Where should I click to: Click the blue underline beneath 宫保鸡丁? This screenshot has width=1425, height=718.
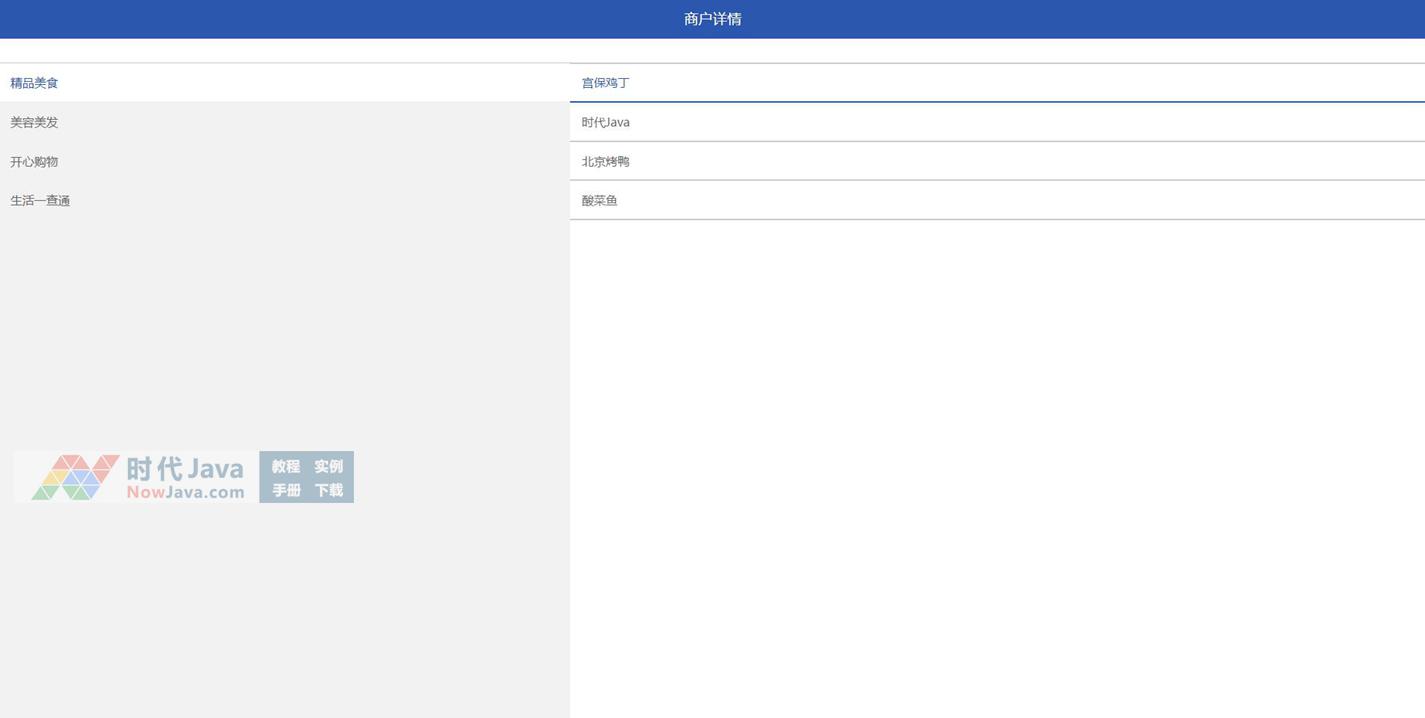click(x=996, y=101)
